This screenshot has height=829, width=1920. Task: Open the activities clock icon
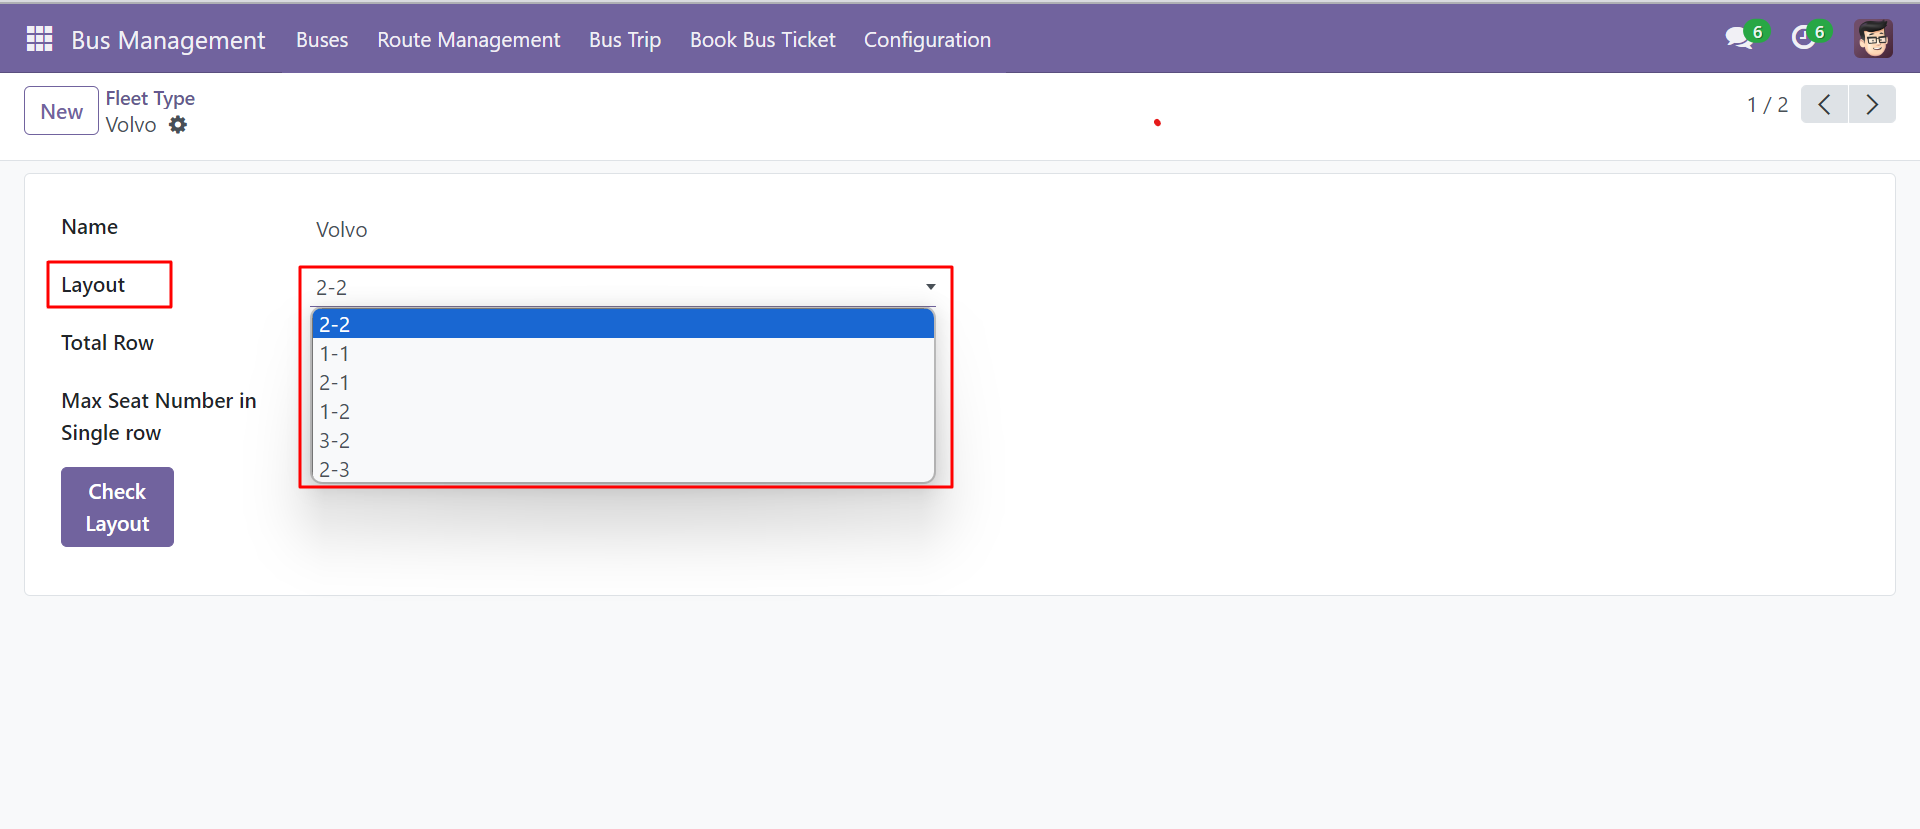click(1803, 38)
